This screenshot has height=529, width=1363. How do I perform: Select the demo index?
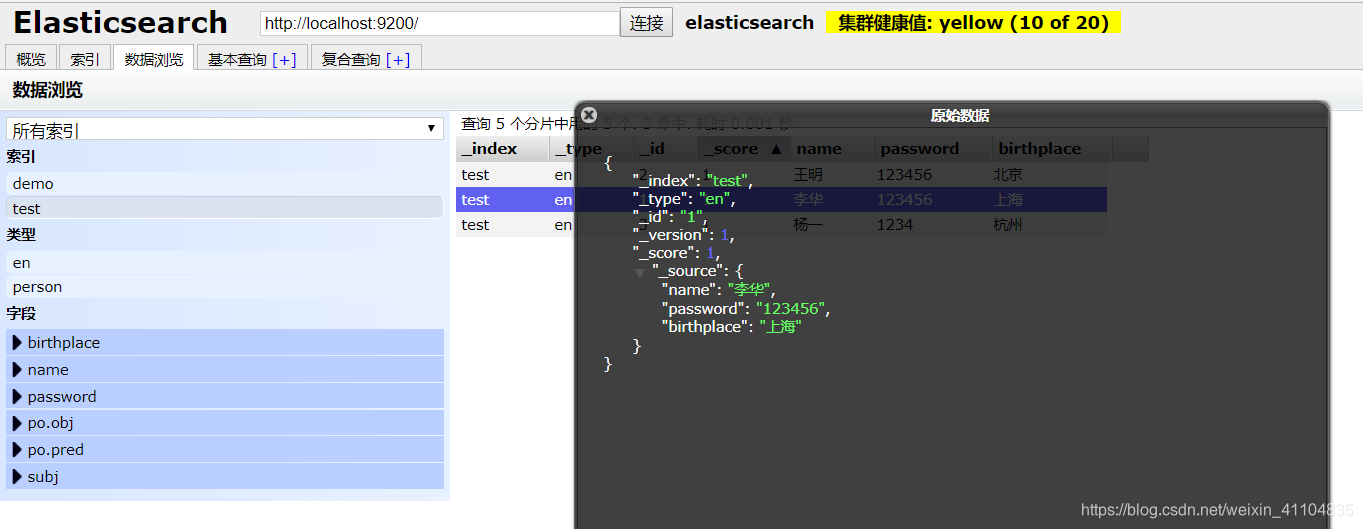point(225,184)
